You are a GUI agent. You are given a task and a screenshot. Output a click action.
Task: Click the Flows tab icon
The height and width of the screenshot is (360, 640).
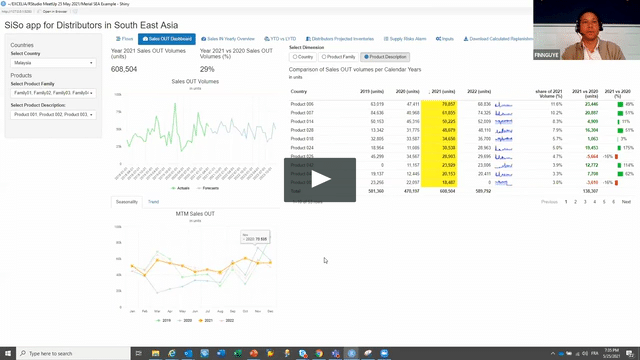click(118, 39)
